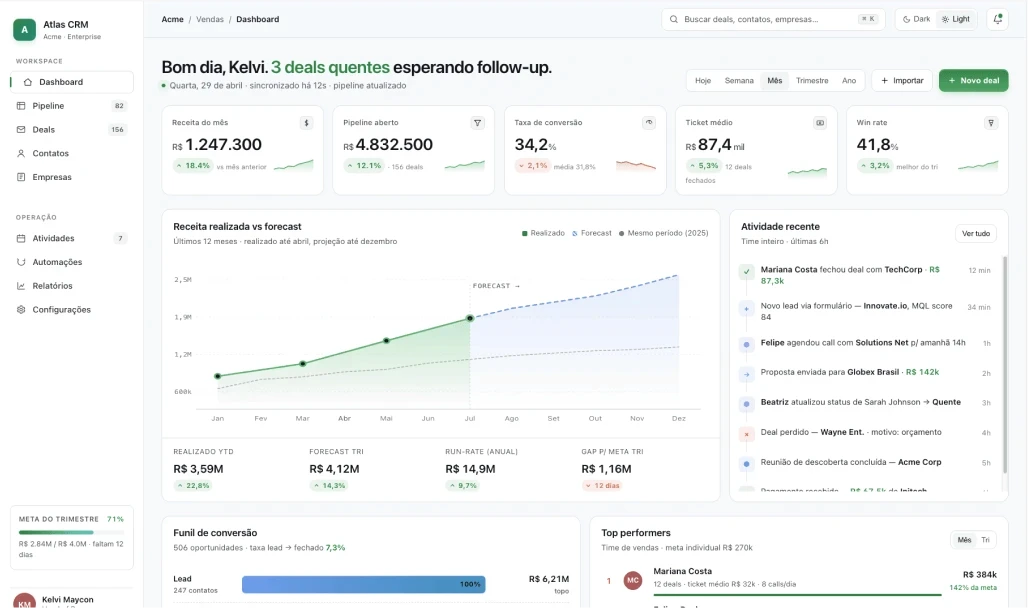Click the Vendas breadcrumb link
This screenshot has width=1028, height=608.
click(x=210, y=19)
